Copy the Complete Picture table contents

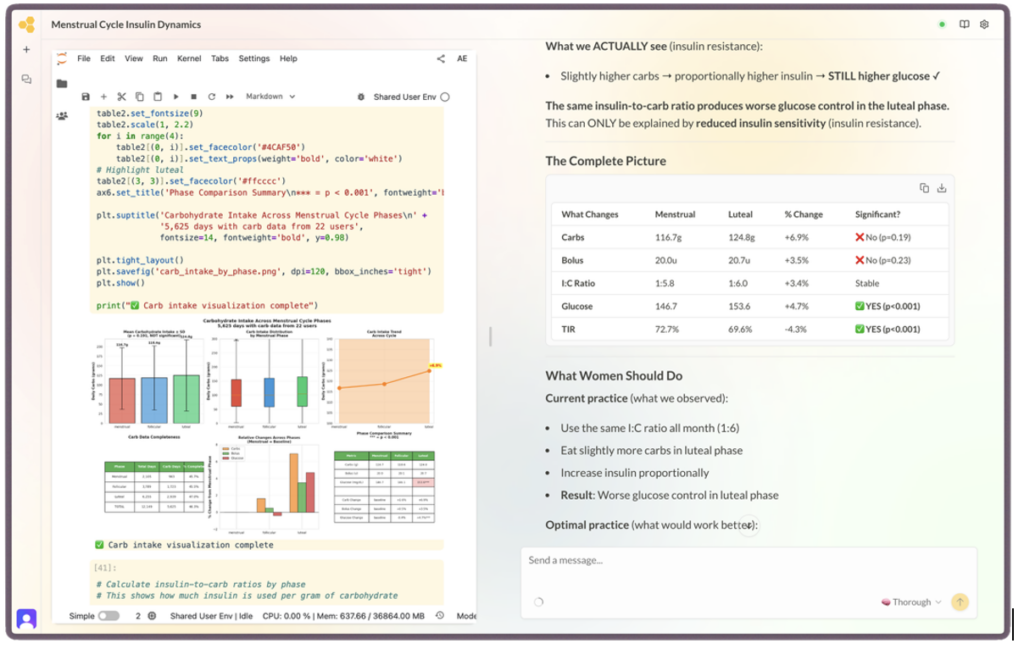(924, 188)
